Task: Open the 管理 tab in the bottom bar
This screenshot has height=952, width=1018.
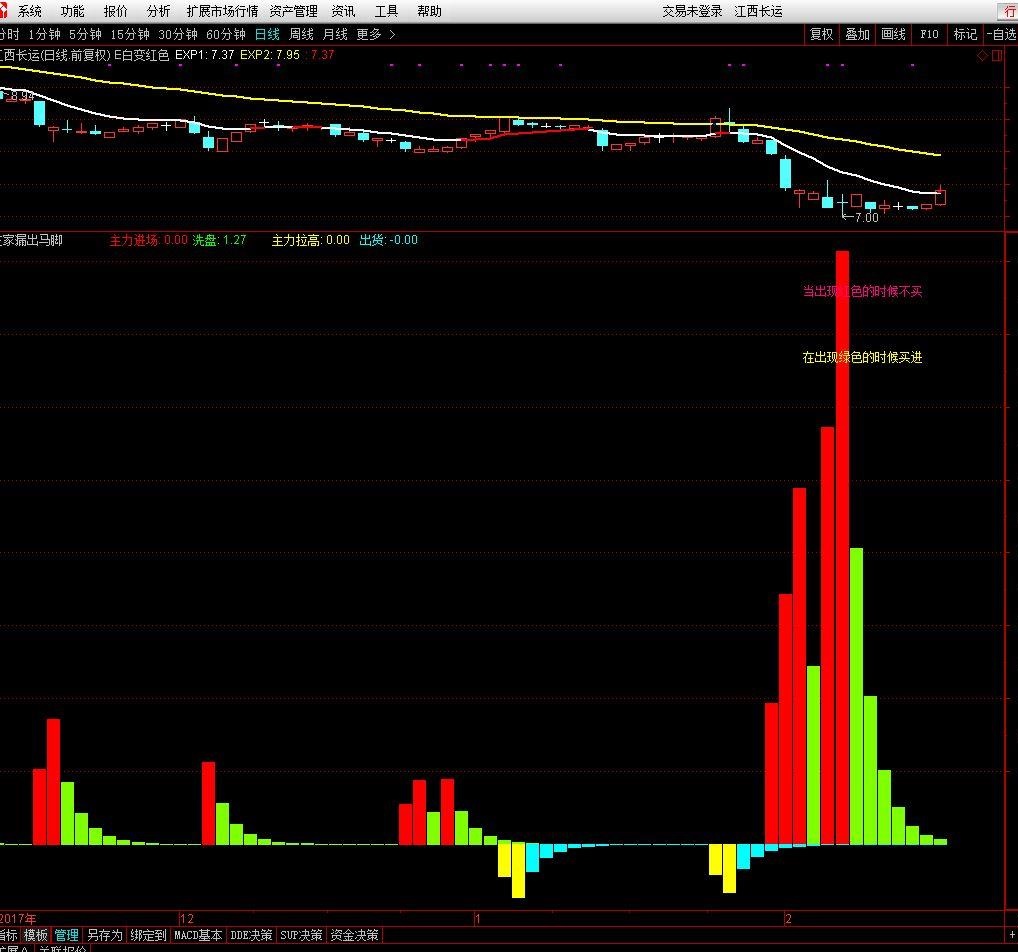Action: click(67, 935)
